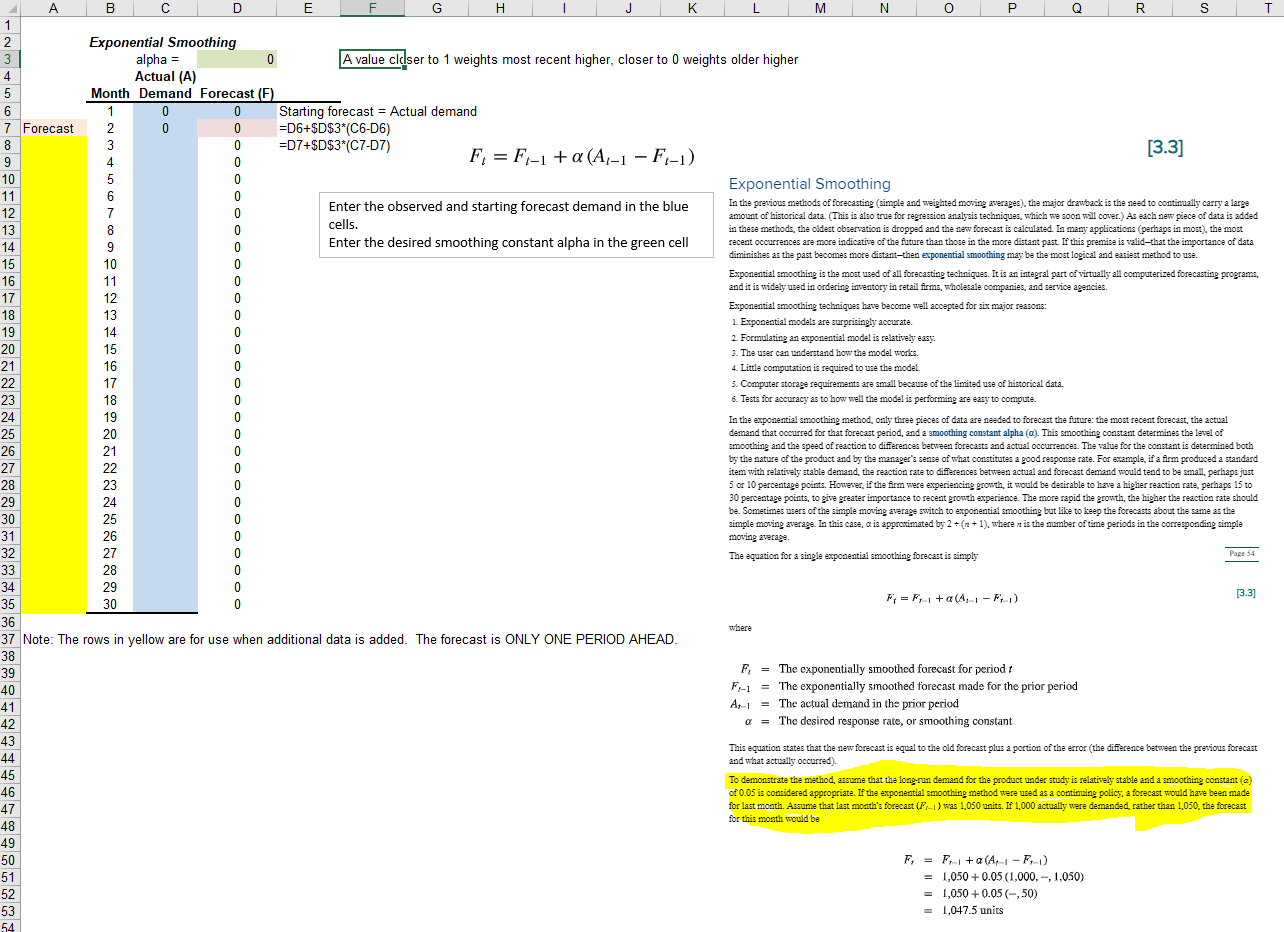Click the yellow-rows note in row 37

coord(349,639)
